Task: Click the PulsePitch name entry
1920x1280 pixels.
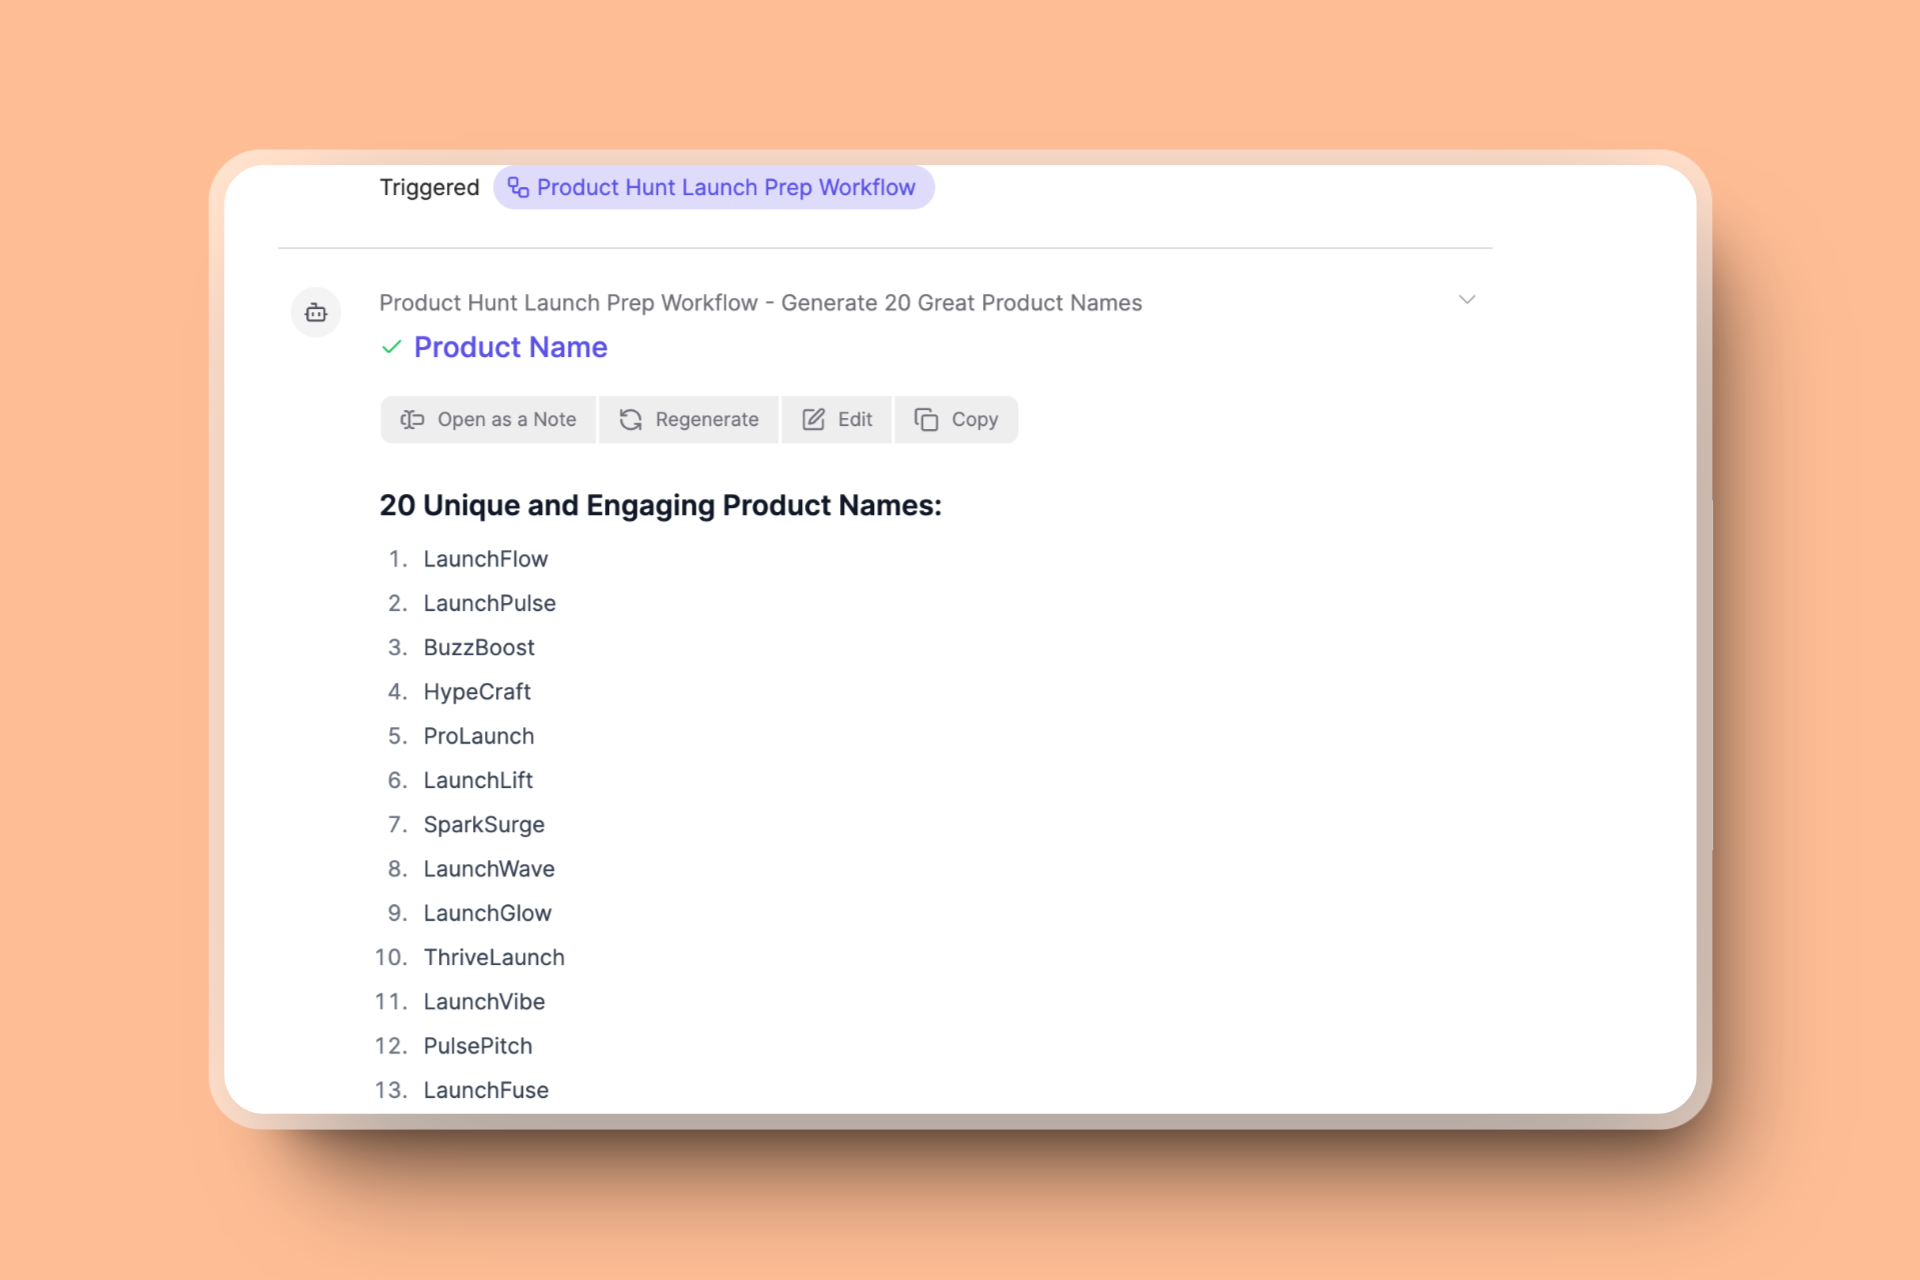Action: (x=477, y=1046)
